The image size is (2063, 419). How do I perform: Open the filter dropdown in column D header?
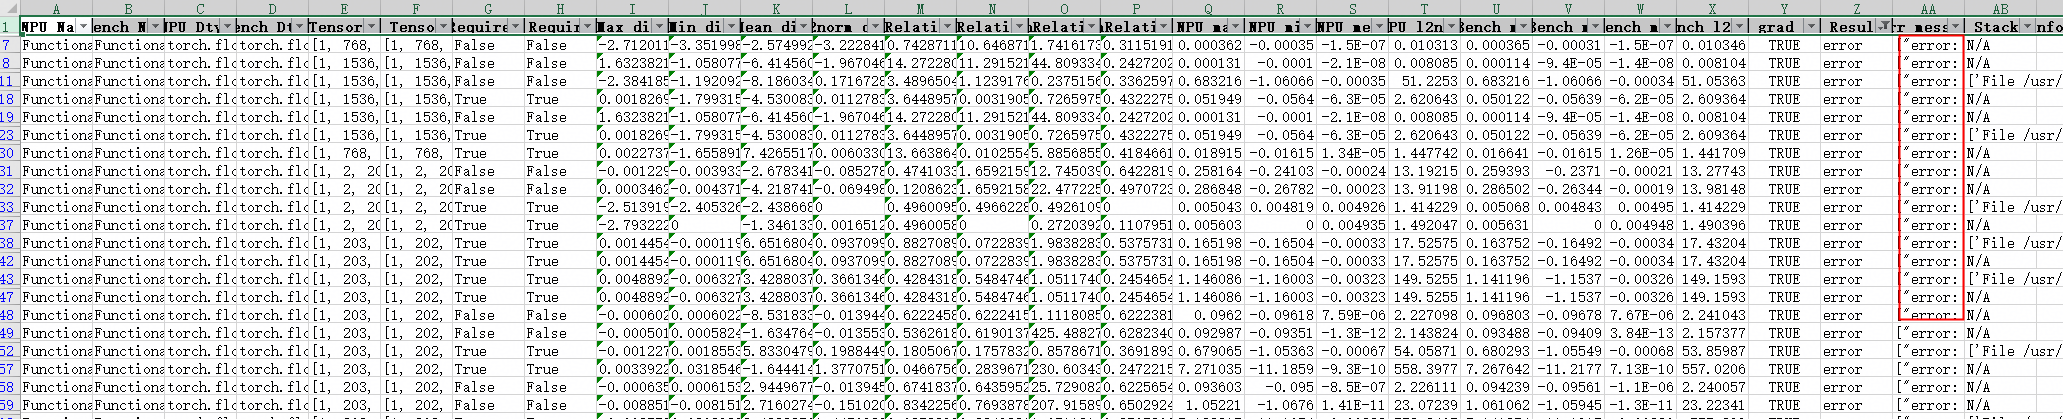[300, 26]
